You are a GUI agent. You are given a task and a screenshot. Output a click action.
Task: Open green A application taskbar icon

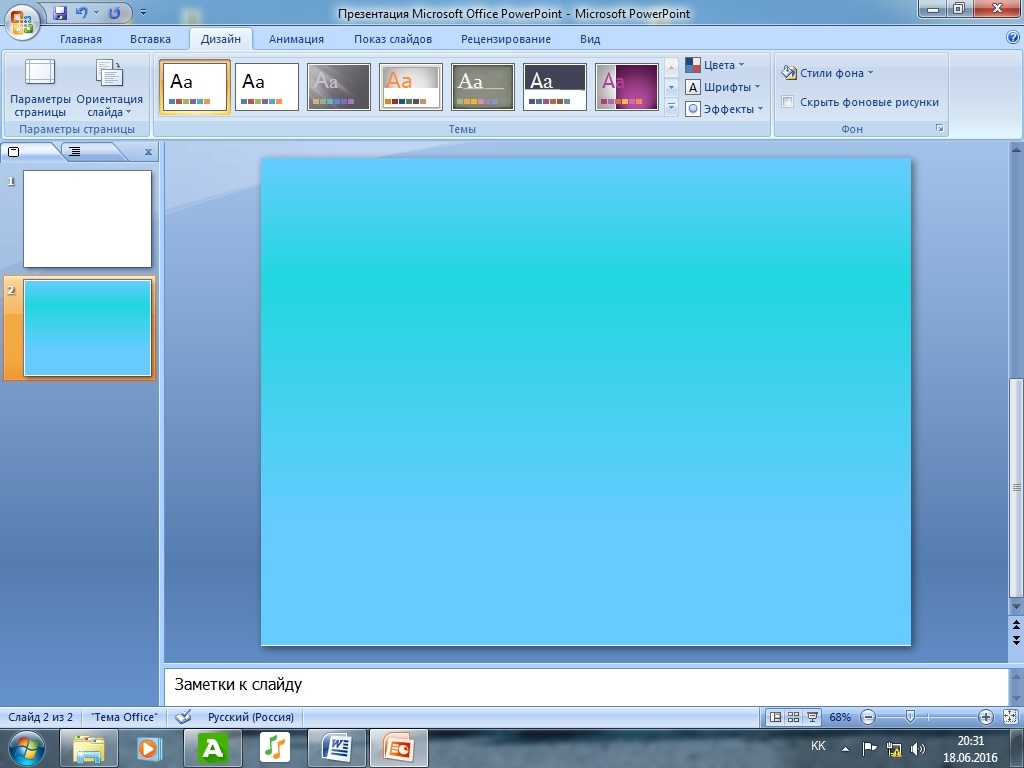[213, 748]
